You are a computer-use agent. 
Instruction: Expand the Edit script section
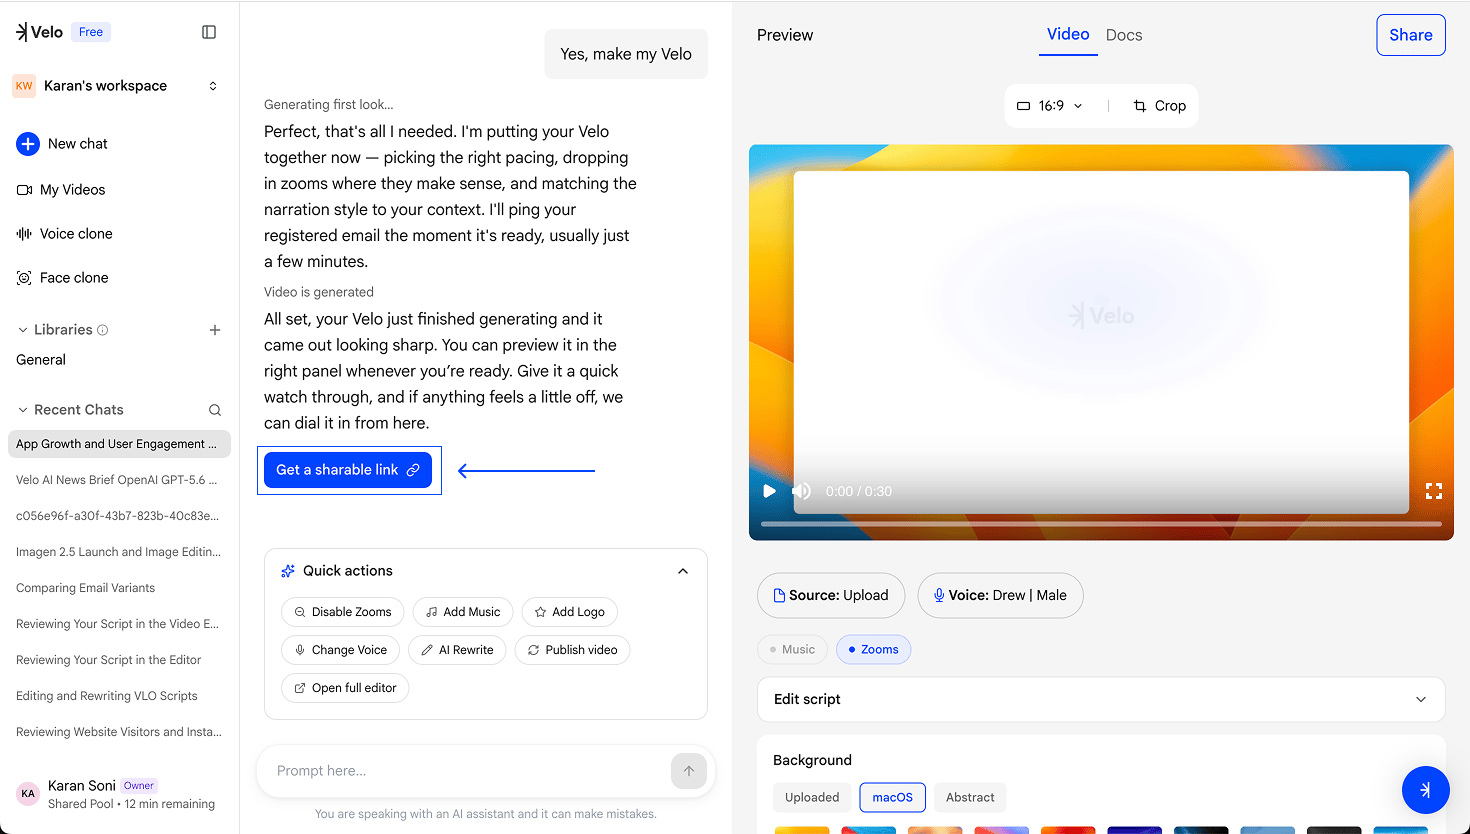pos(1101,700)
